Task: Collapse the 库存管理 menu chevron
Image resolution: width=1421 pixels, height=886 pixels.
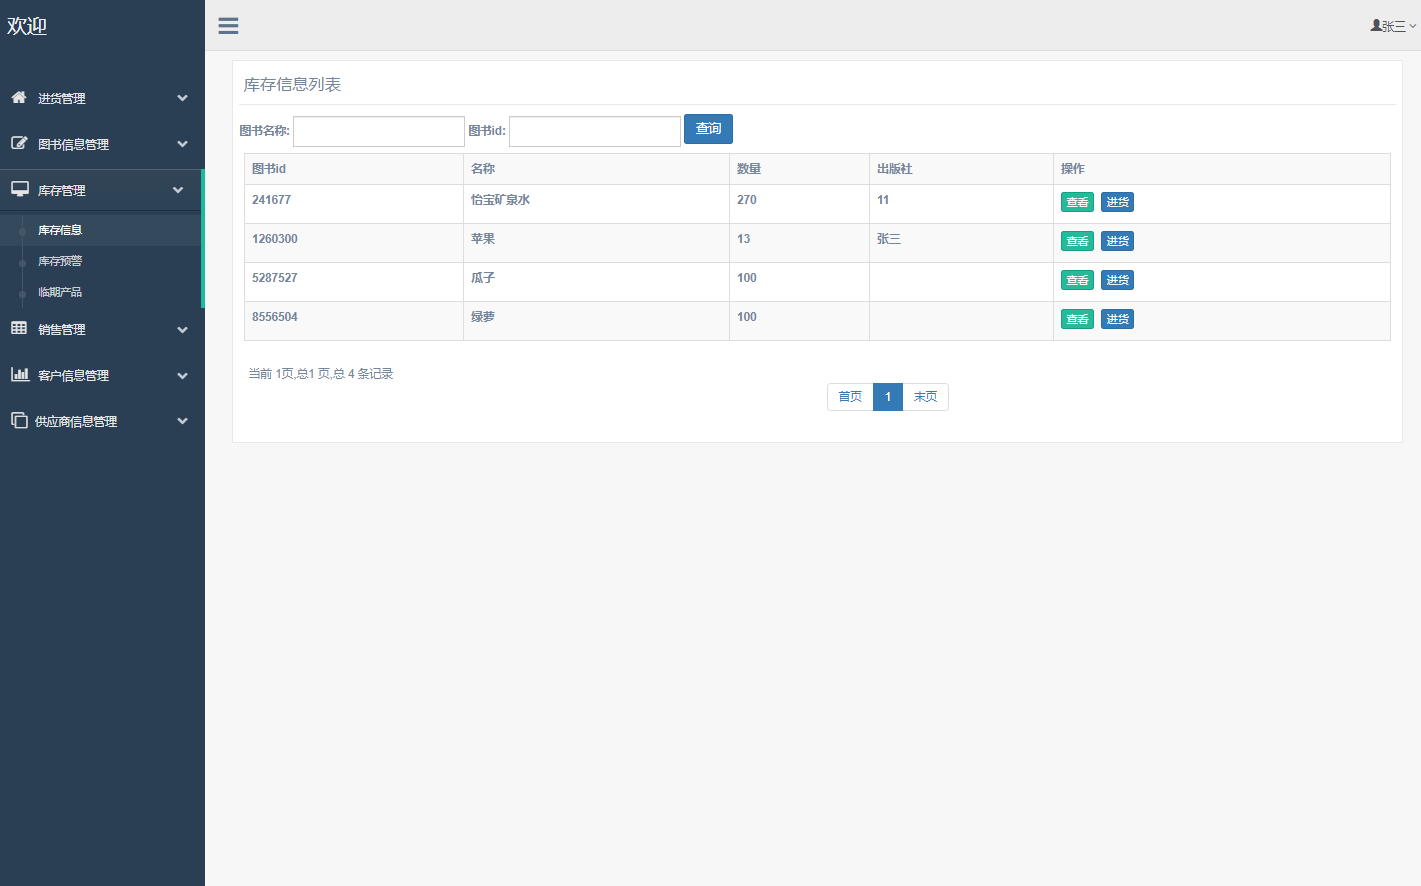Action: tap(178, 190)
